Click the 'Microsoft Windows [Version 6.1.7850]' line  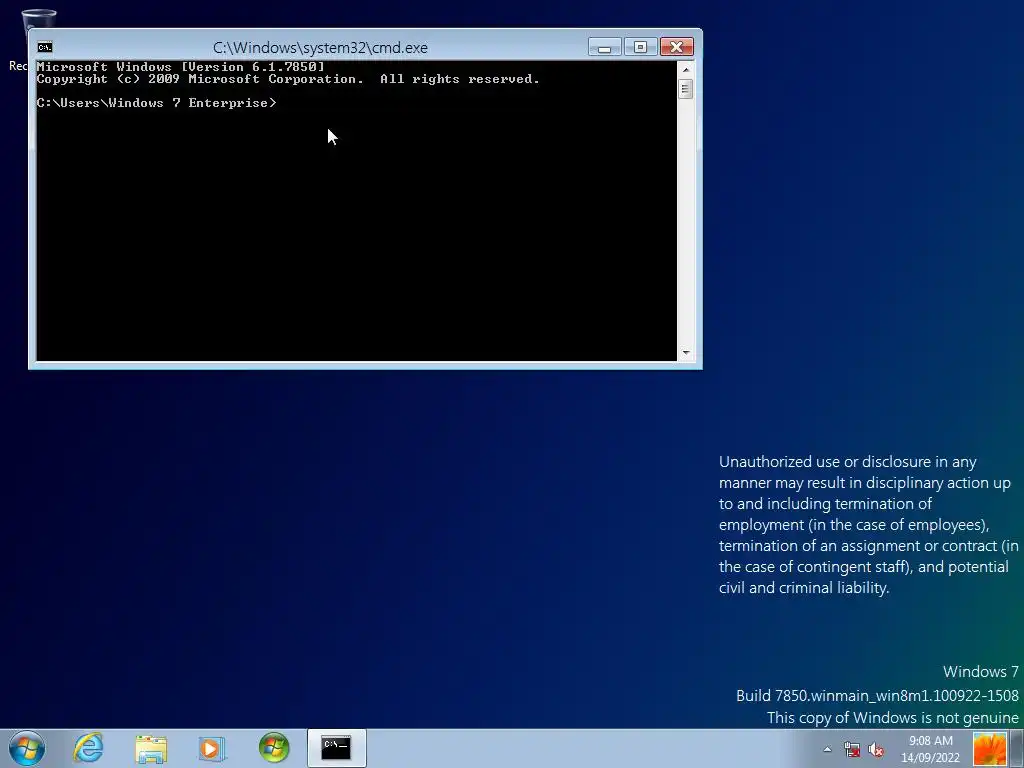180,67
